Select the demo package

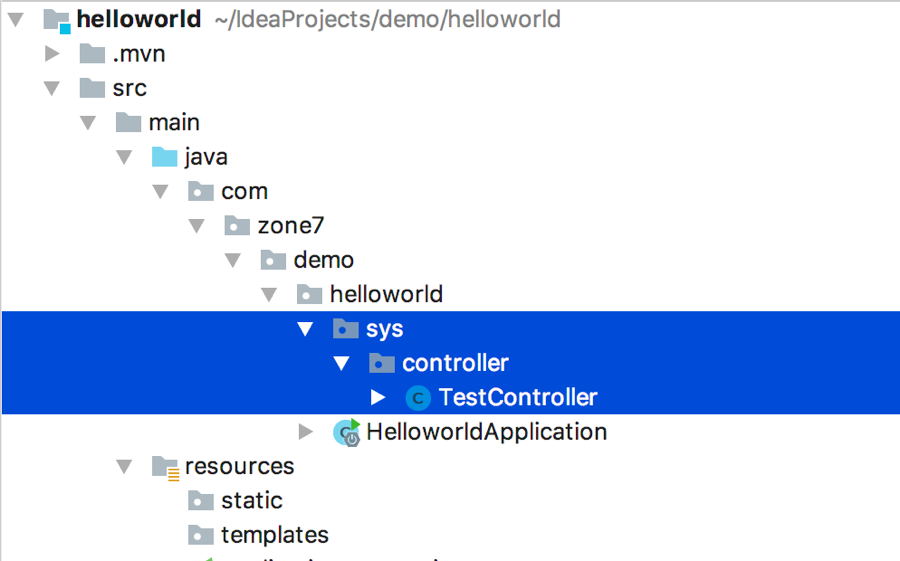tap(323, 260)
